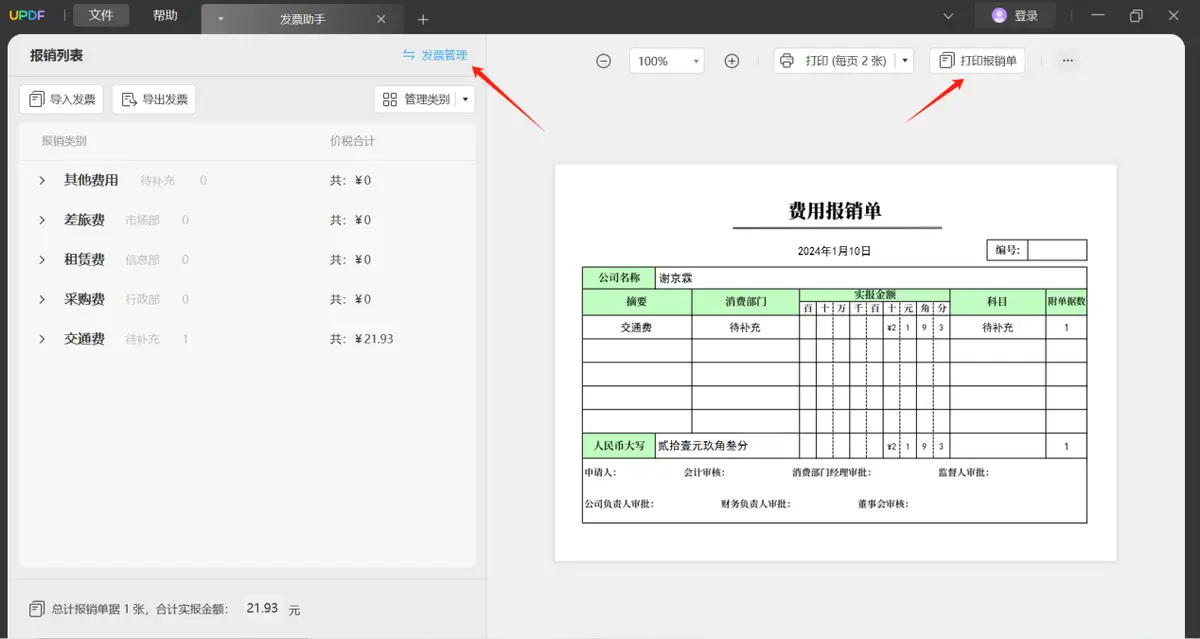1200x639 pixels.
Task: Open the 文件 menu
Action: (100, 15)
